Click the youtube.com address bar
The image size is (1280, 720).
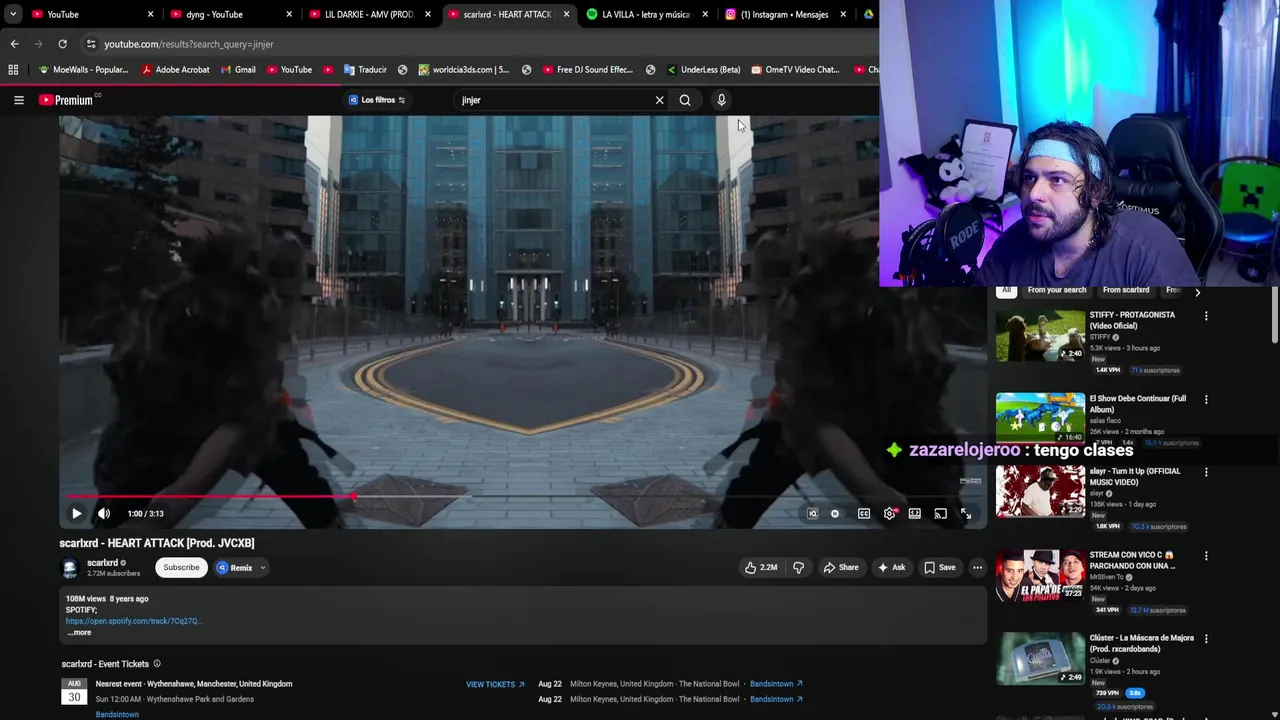click(x=480, y=44)
